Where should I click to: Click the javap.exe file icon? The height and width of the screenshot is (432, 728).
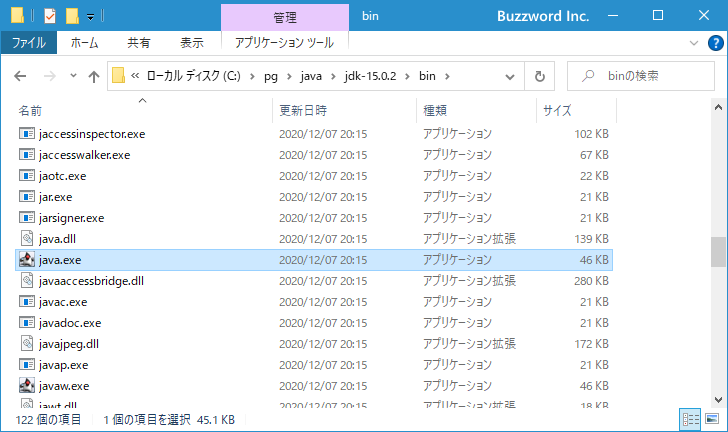[27, 364]
